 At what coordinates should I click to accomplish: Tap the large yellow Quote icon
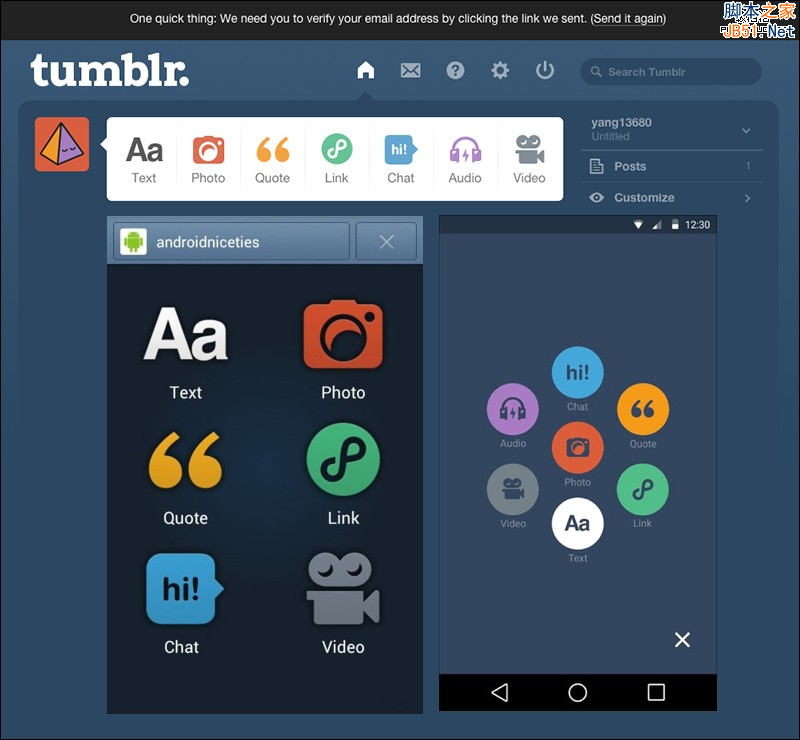pos(185,460)
